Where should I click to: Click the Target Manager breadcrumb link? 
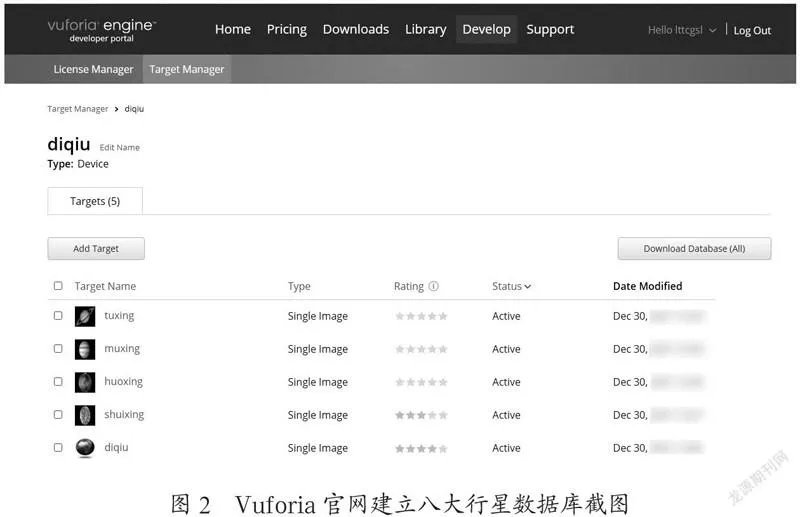[x=78, y=109]
